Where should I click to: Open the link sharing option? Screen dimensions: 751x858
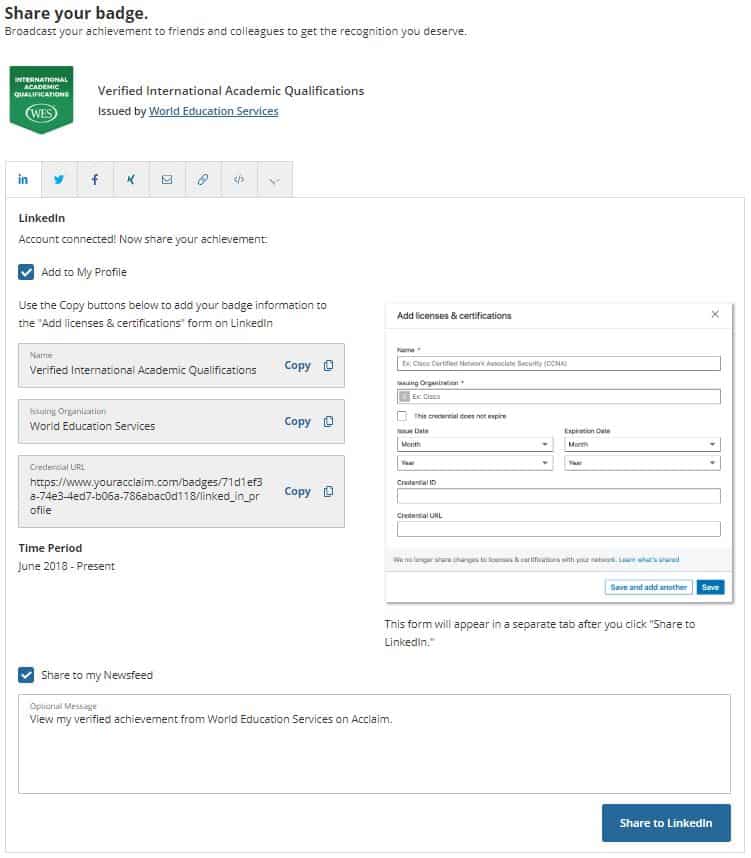[203, 179]
